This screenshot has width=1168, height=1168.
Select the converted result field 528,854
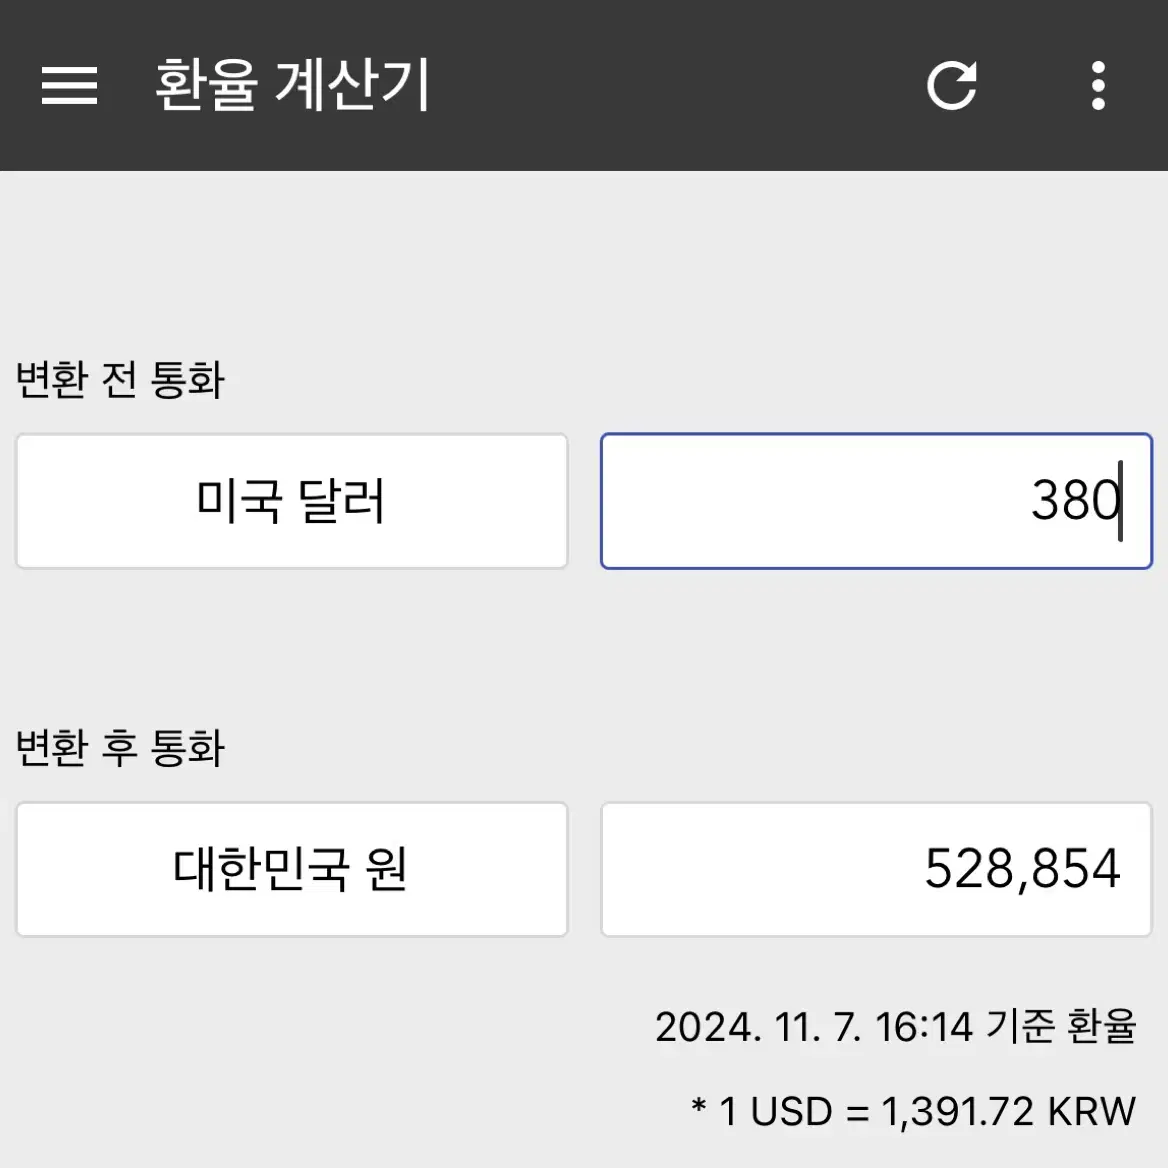click(877, 869)
